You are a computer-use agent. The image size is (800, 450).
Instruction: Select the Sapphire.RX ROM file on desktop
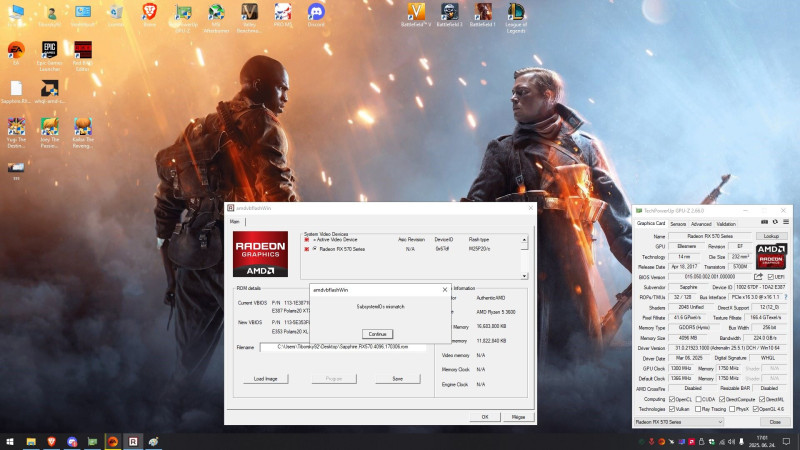pyautogui.click(x=16, y=91)
